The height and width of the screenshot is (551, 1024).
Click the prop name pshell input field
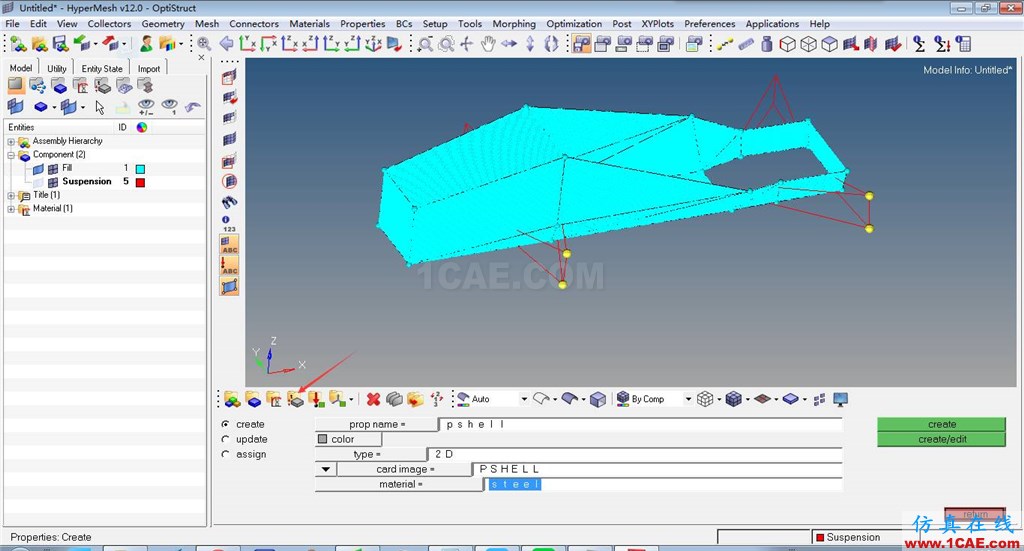click(x=641, y=424)
